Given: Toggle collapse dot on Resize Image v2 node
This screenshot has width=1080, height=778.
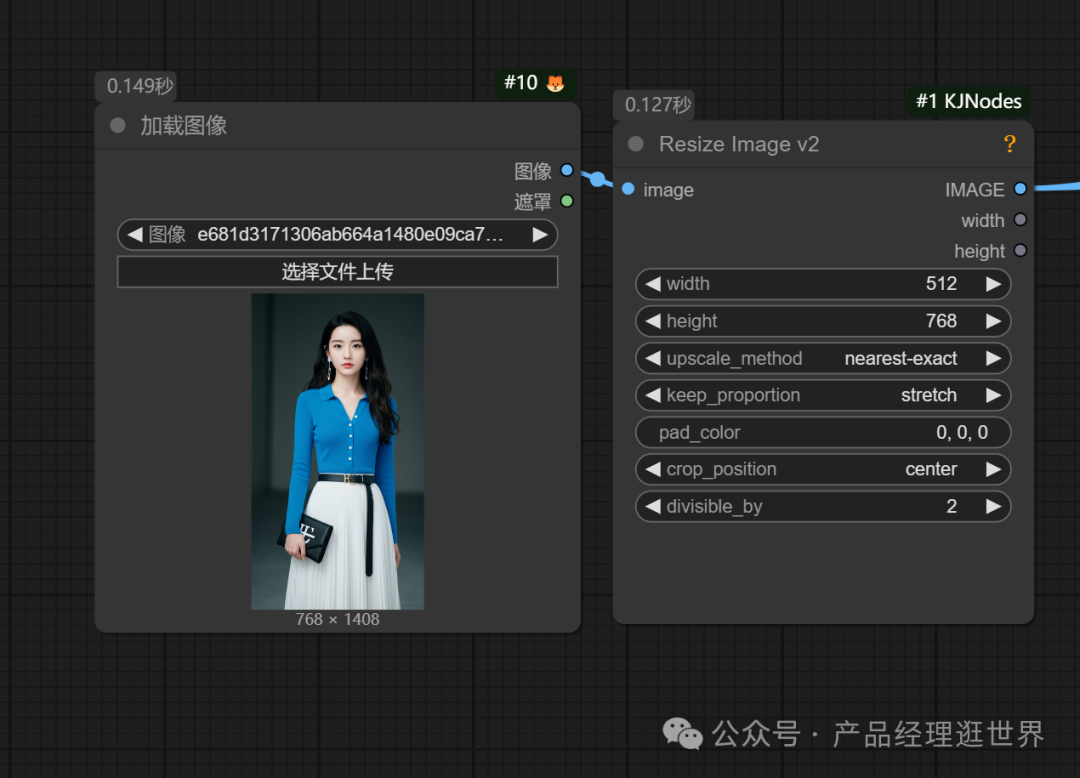Looking at the screenshot, I should tap(636, 144).
